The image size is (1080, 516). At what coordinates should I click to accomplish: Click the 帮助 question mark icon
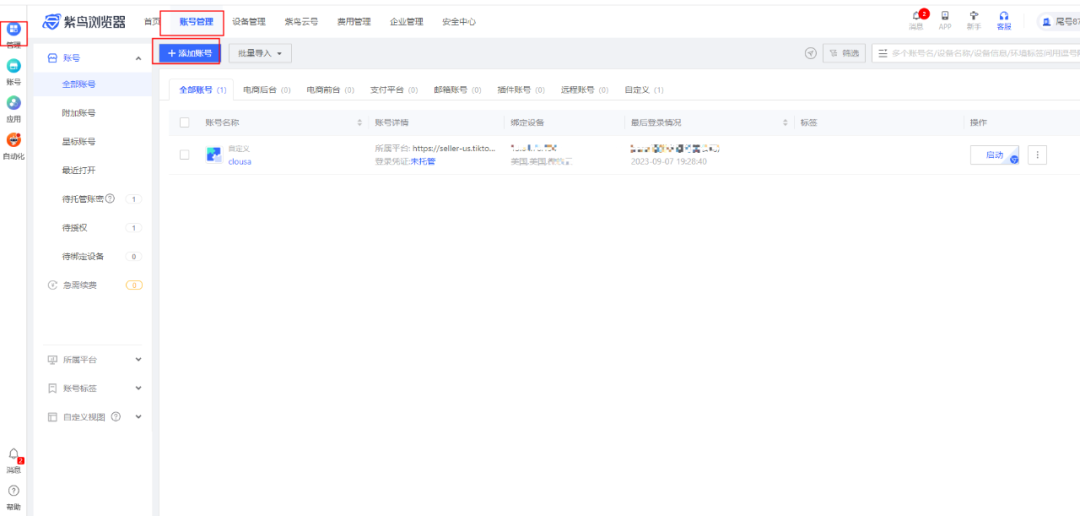click(14, 491)
